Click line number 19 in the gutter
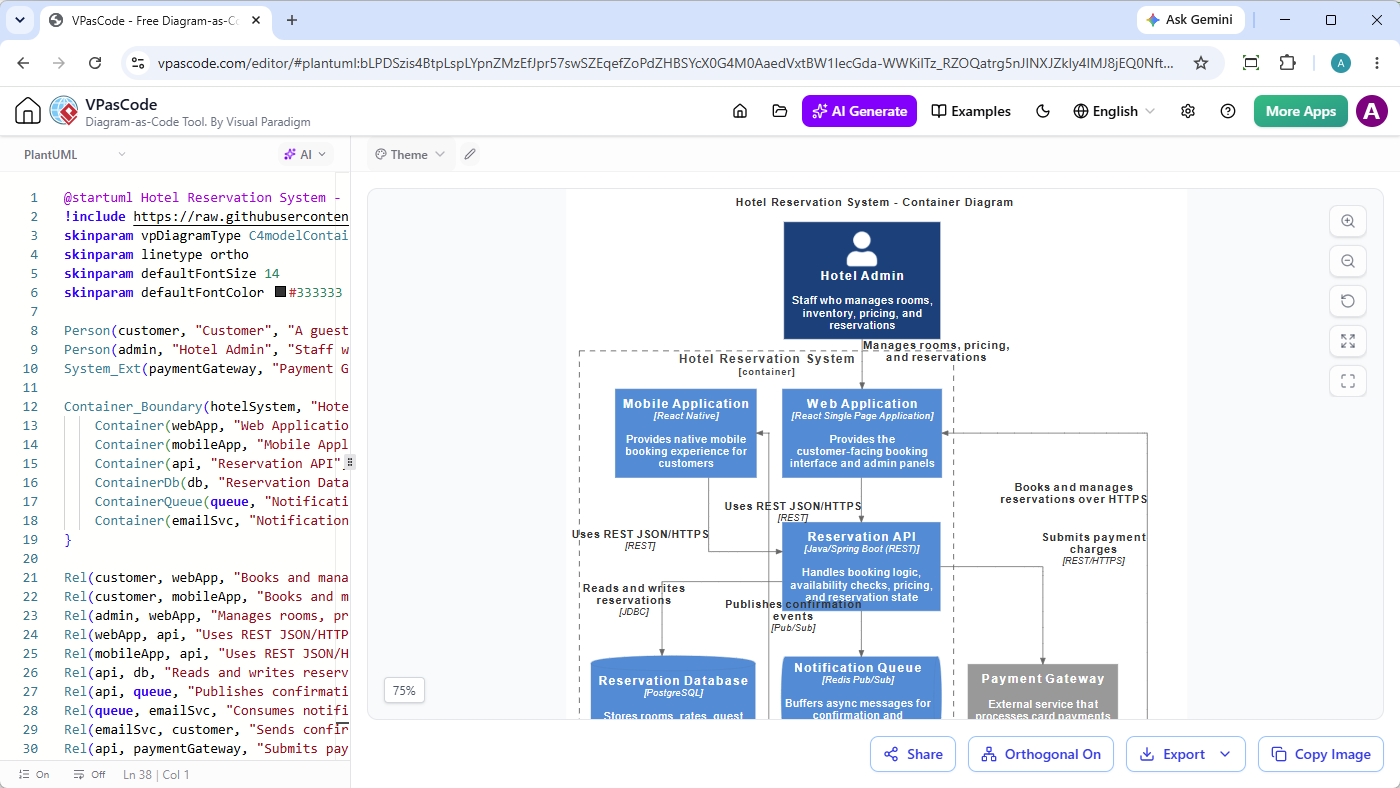This screenshot has width=1400, height=788. pos(32,540)
